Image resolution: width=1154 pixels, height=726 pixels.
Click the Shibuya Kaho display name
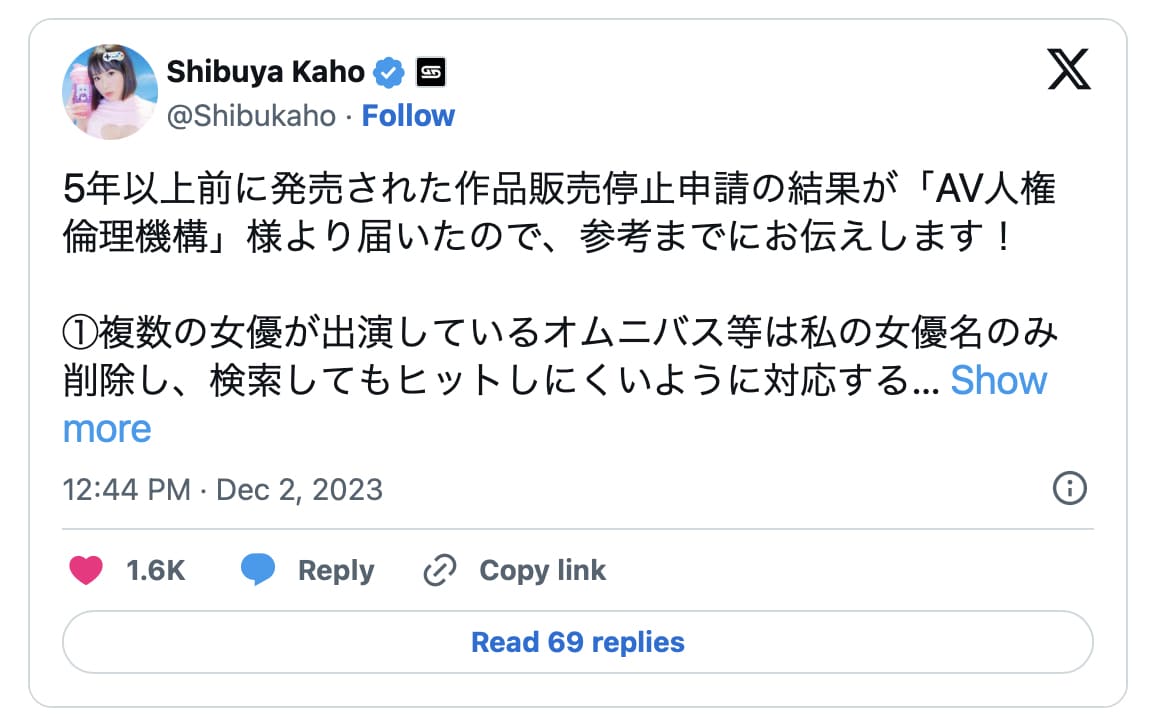[x=265, y=72]
